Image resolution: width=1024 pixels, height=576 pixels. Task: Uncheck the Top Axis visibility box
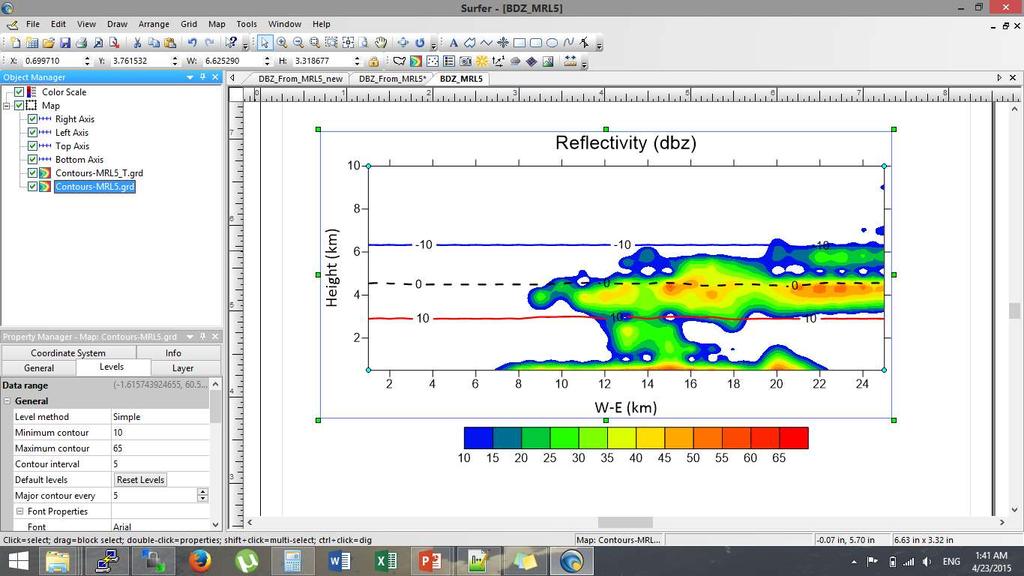pos(32,146)
